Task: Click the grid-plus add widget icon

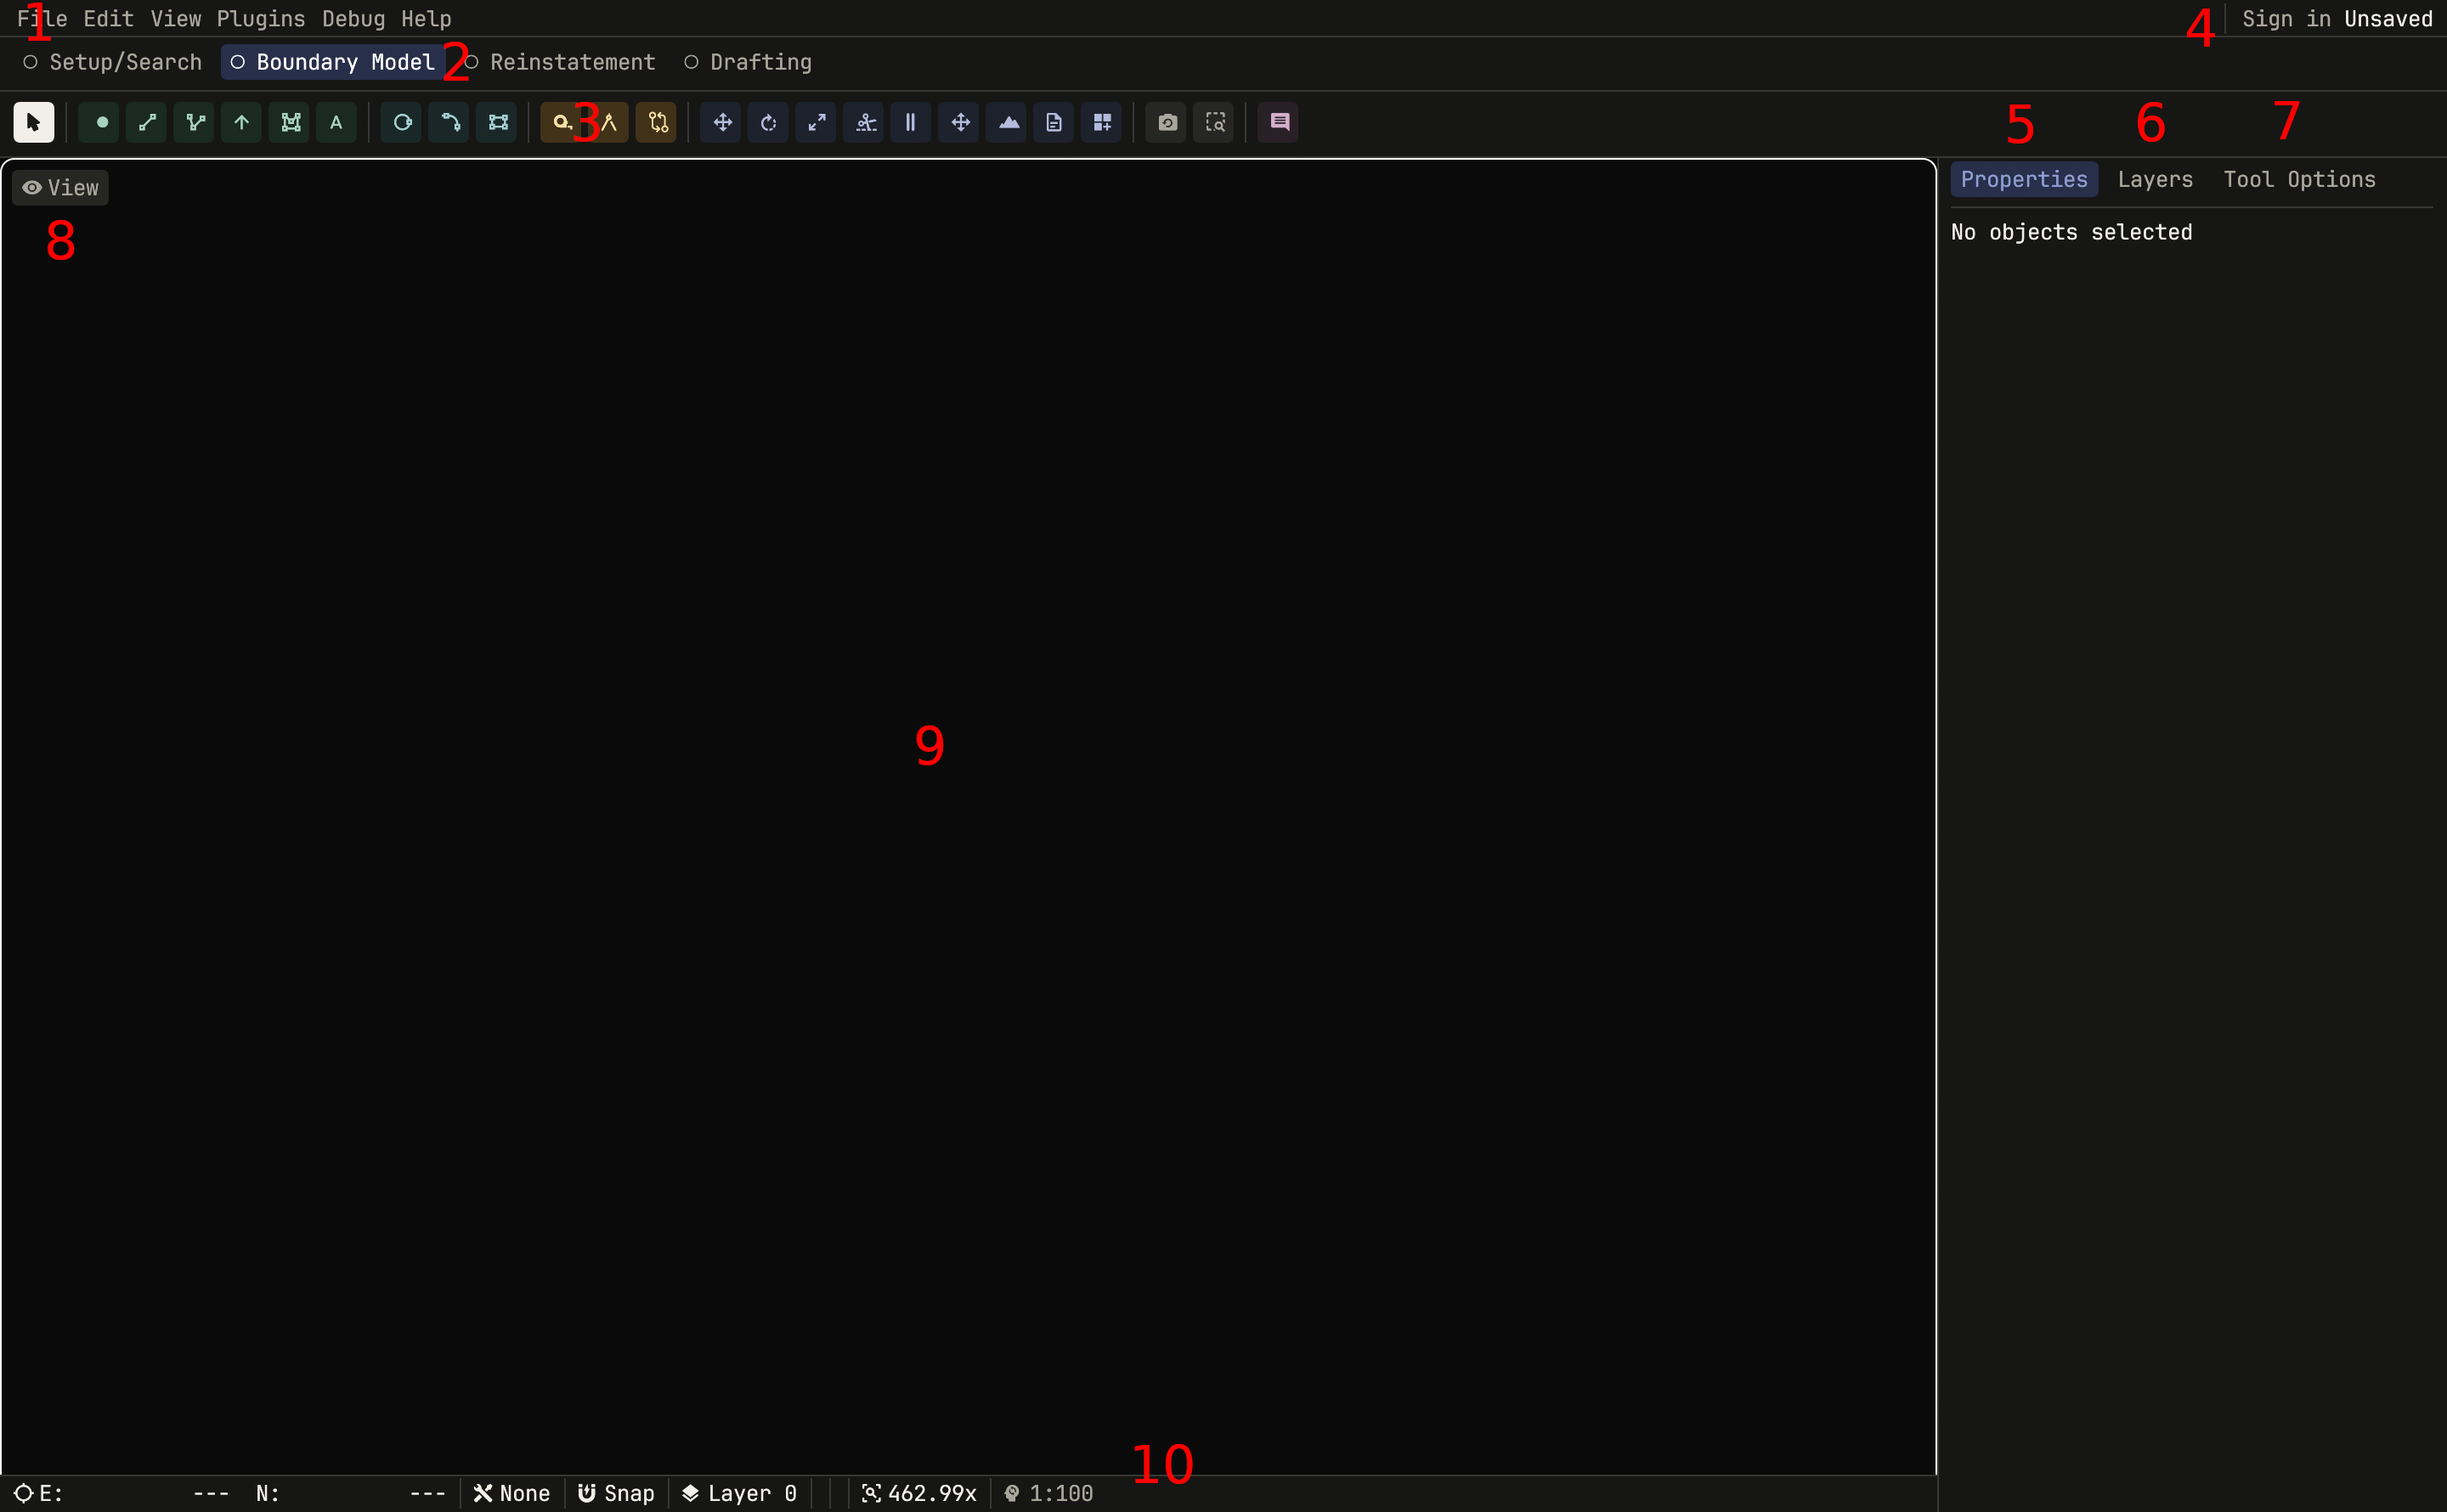Action: pyautogui.click(x=1102, y=122)
